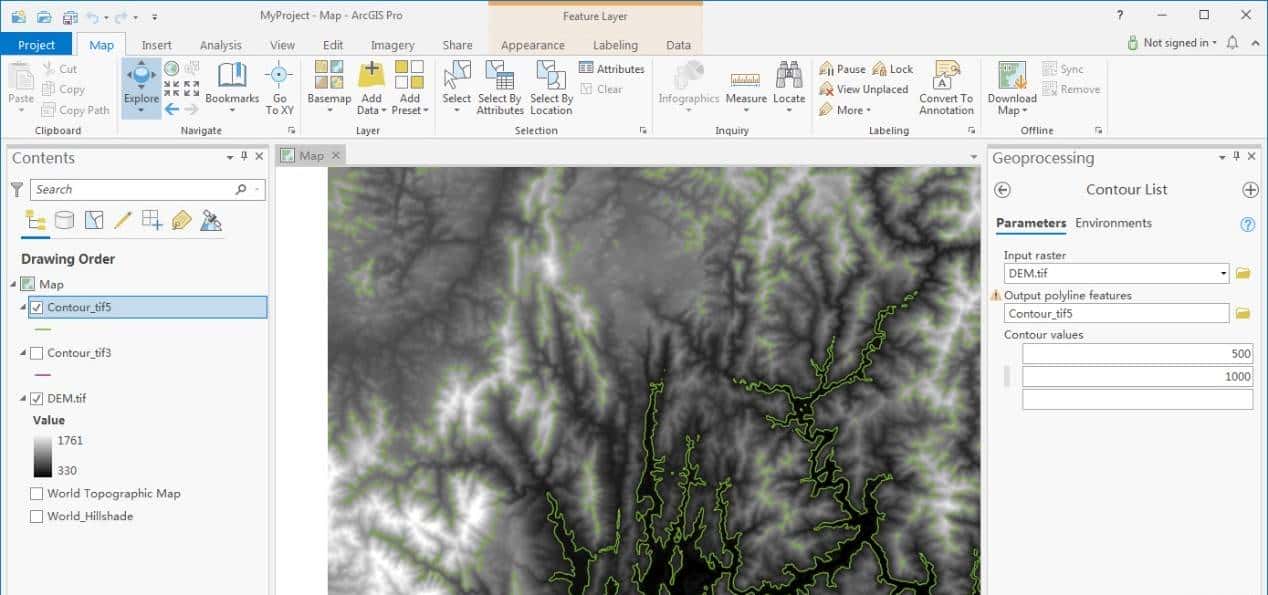Check the Contour_tif3 layer visibility
The height and width of the screenshot is (595, 1268).
[x=37, y=354]
